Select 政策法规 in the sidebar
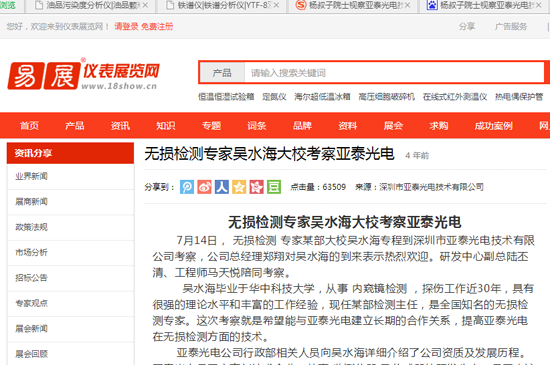This screenshot has height=365, width=550. pos(71,227)
